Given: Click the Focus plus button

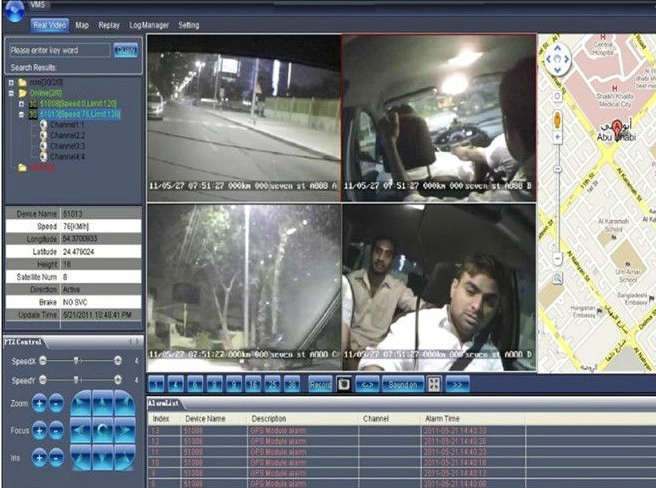Looking at the screenshot, I should 39,431.
